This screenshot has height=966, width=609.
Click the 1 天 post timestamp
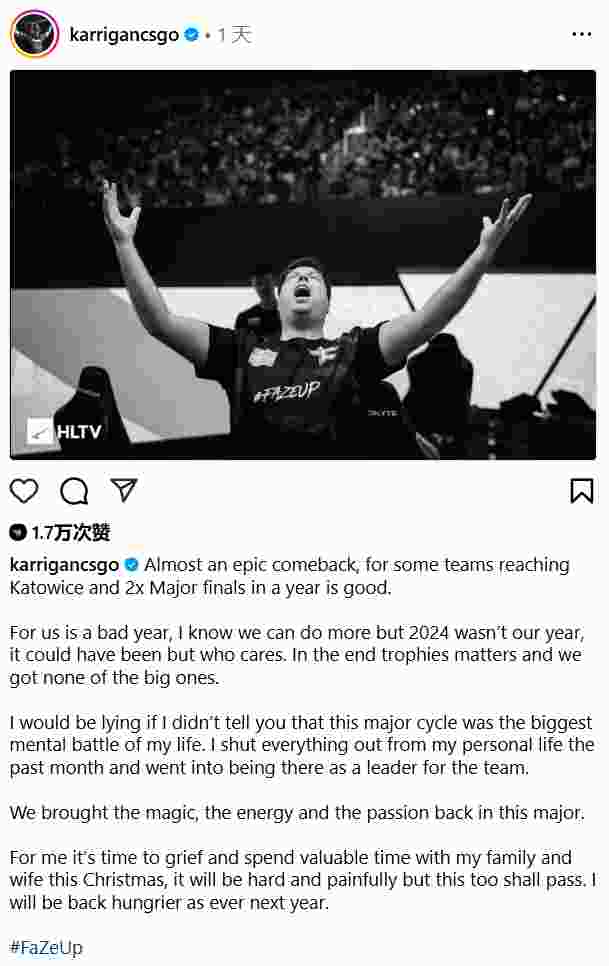pos(235,35)
